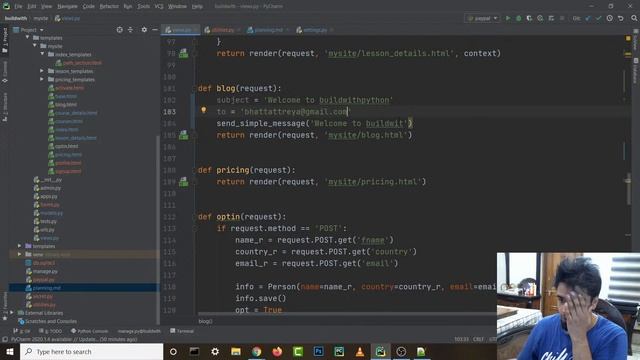This screenshot has height=360, width=640.
Task: Click the buildwith breadcrumb in navigation bar
Action: pyautogui.click(x=16, y=18)
